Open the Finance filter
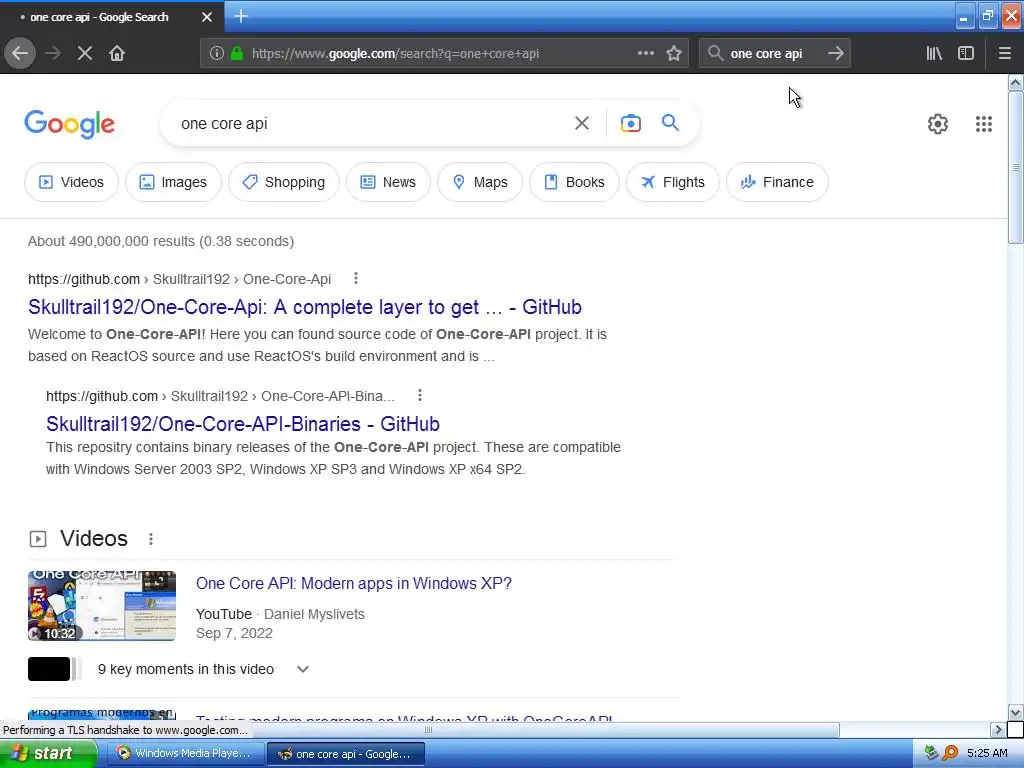Screen dimensions: 1024x768 [x=777, y=182]
